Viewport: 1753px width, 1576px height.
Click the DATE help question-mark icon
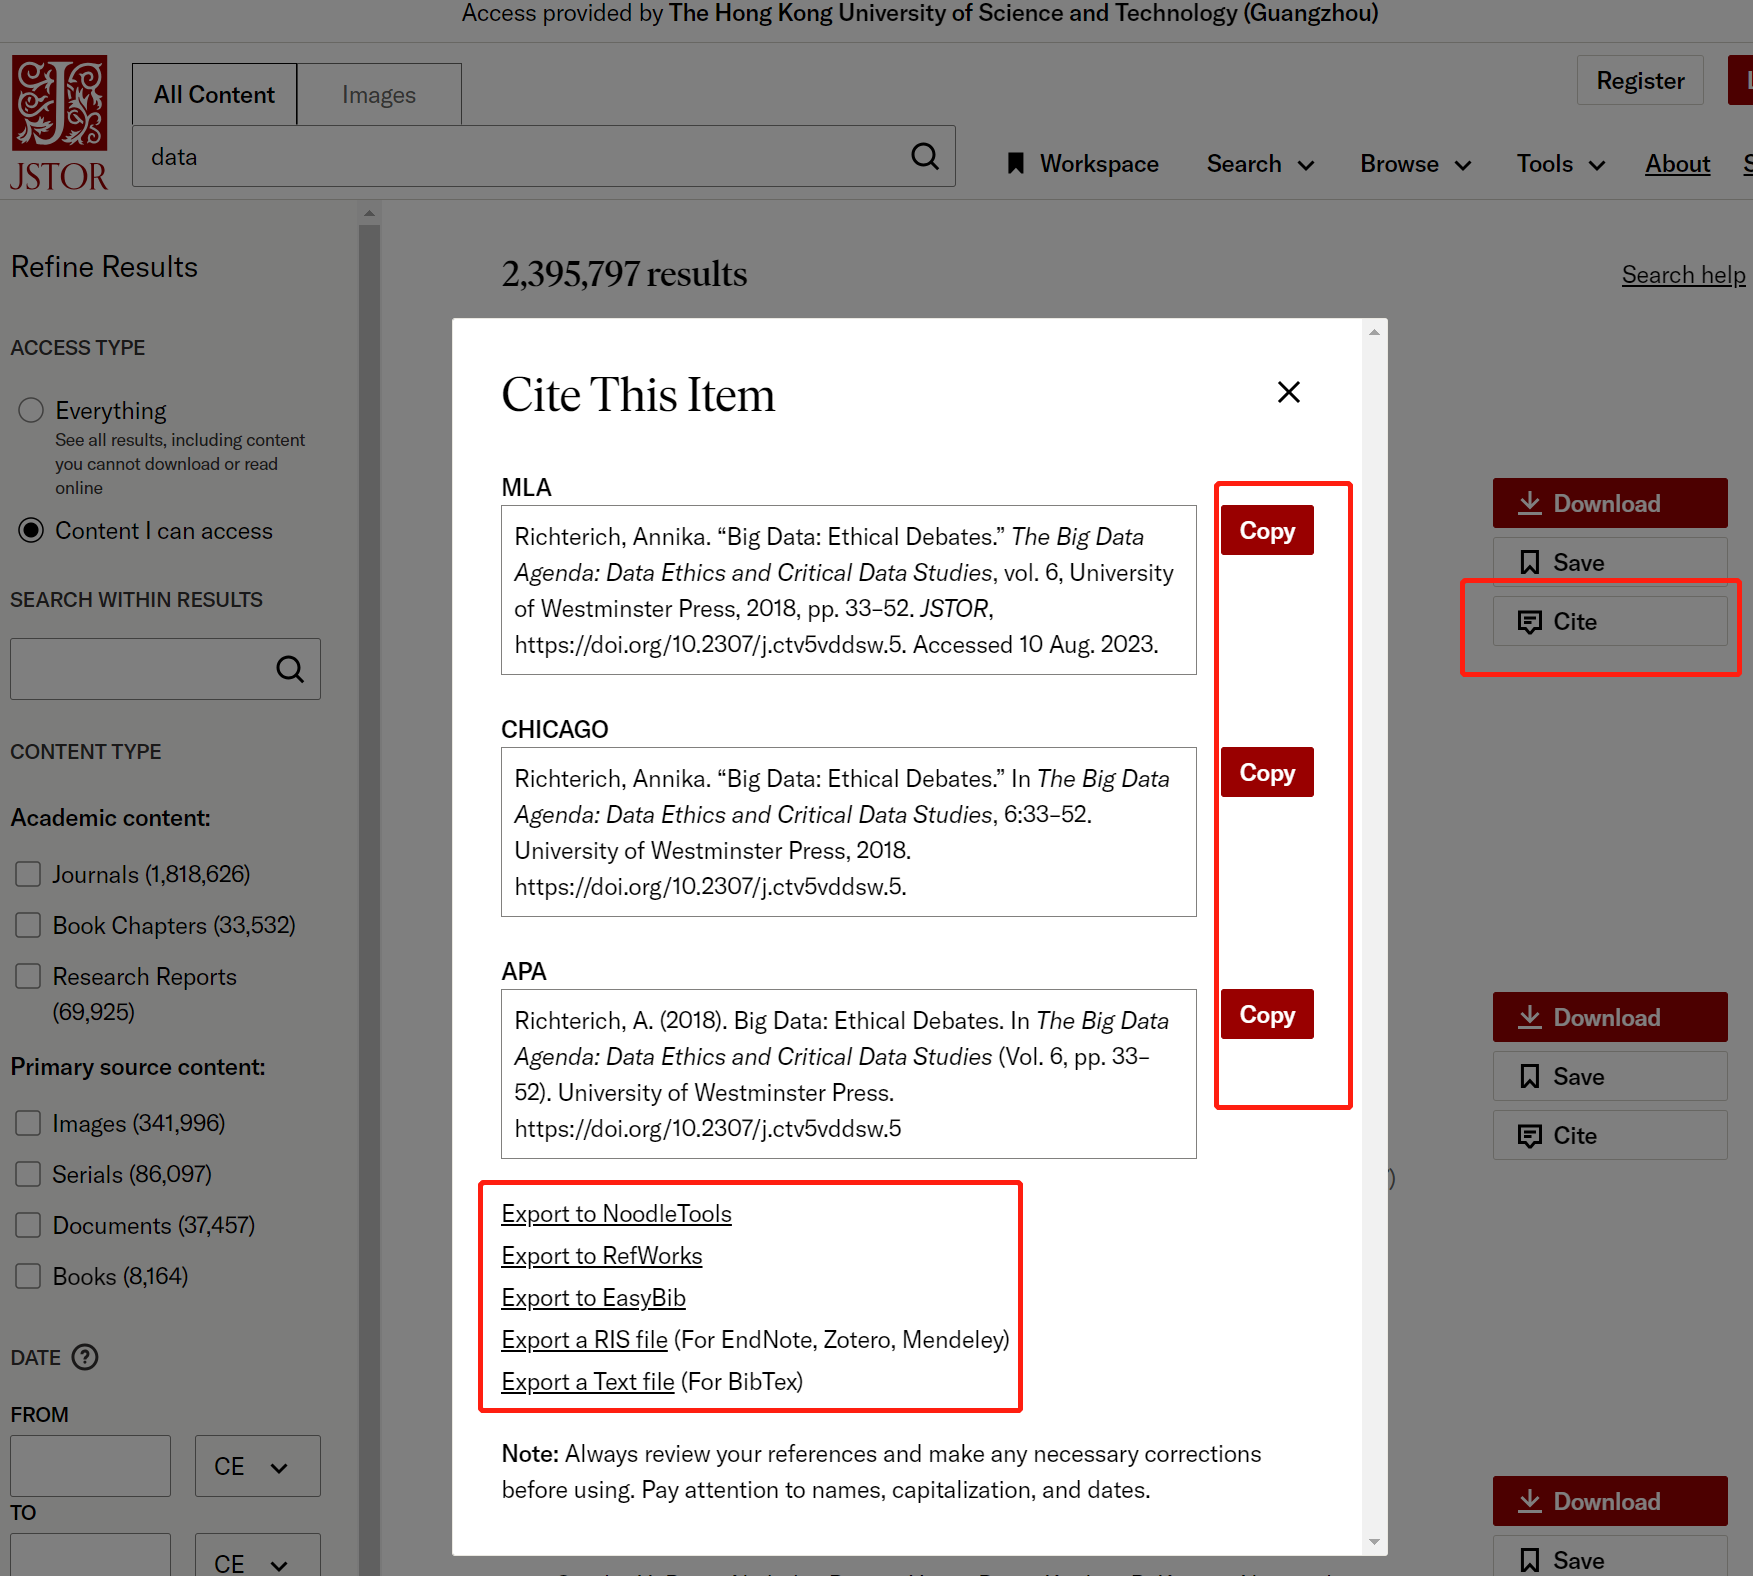pos(86,1357)
